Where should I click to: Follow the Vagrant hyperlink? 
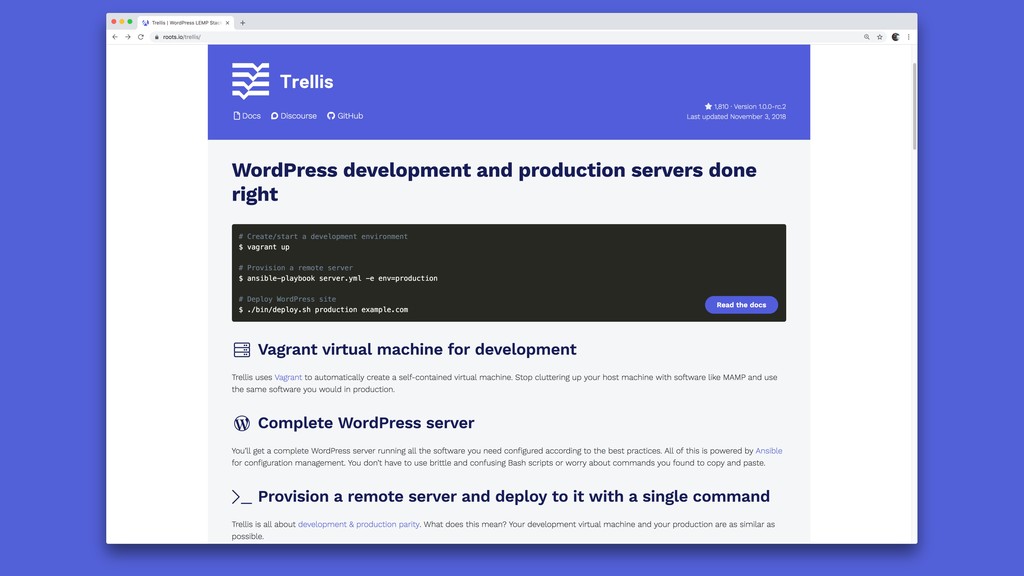[x=288, y=377]
